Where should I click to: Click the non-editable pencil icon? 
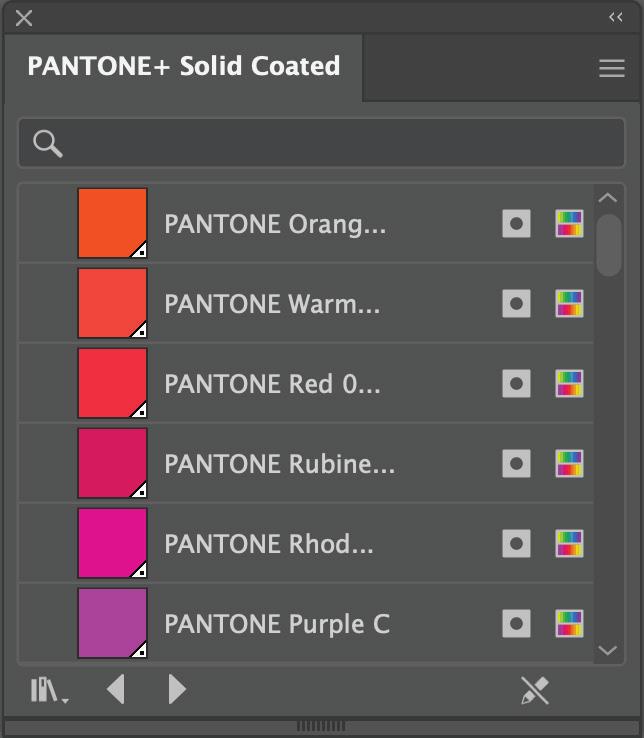535,690
